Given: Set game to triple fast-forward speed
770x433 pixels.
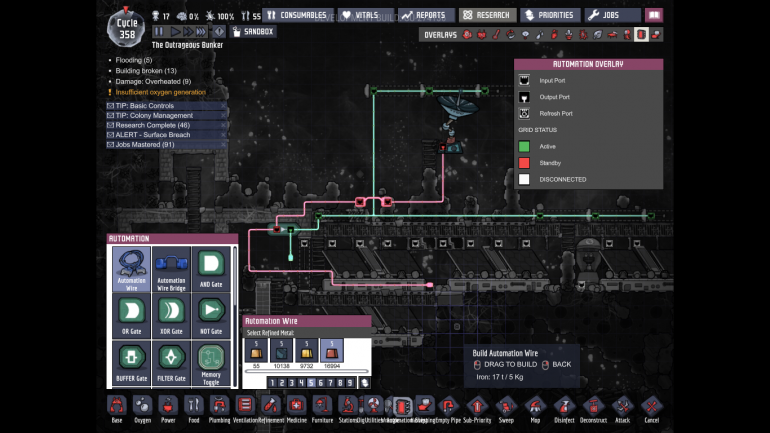Looking at the screenshot, I should pos(200,32).
